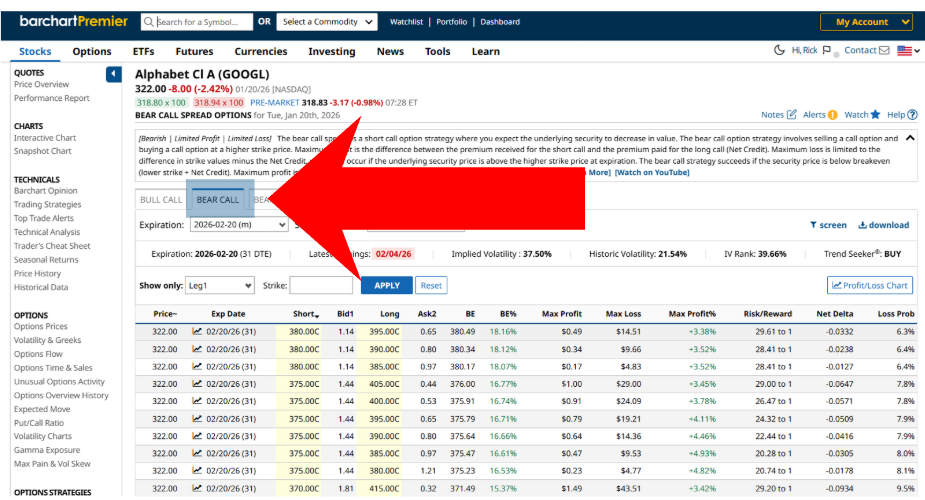
Task: Open the Tools menu
Action: (x=438, y=51)
